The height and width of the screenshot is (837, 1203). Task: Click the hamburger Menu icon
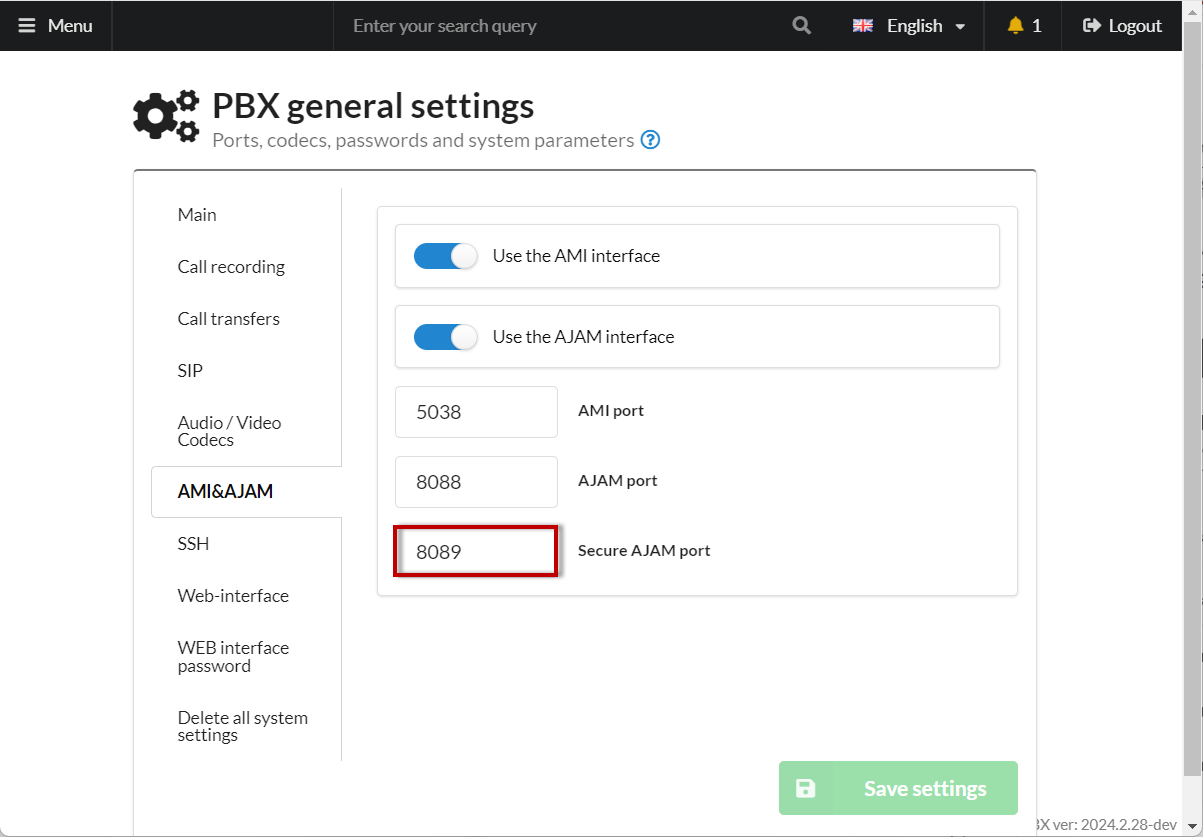tap(27, 26)
